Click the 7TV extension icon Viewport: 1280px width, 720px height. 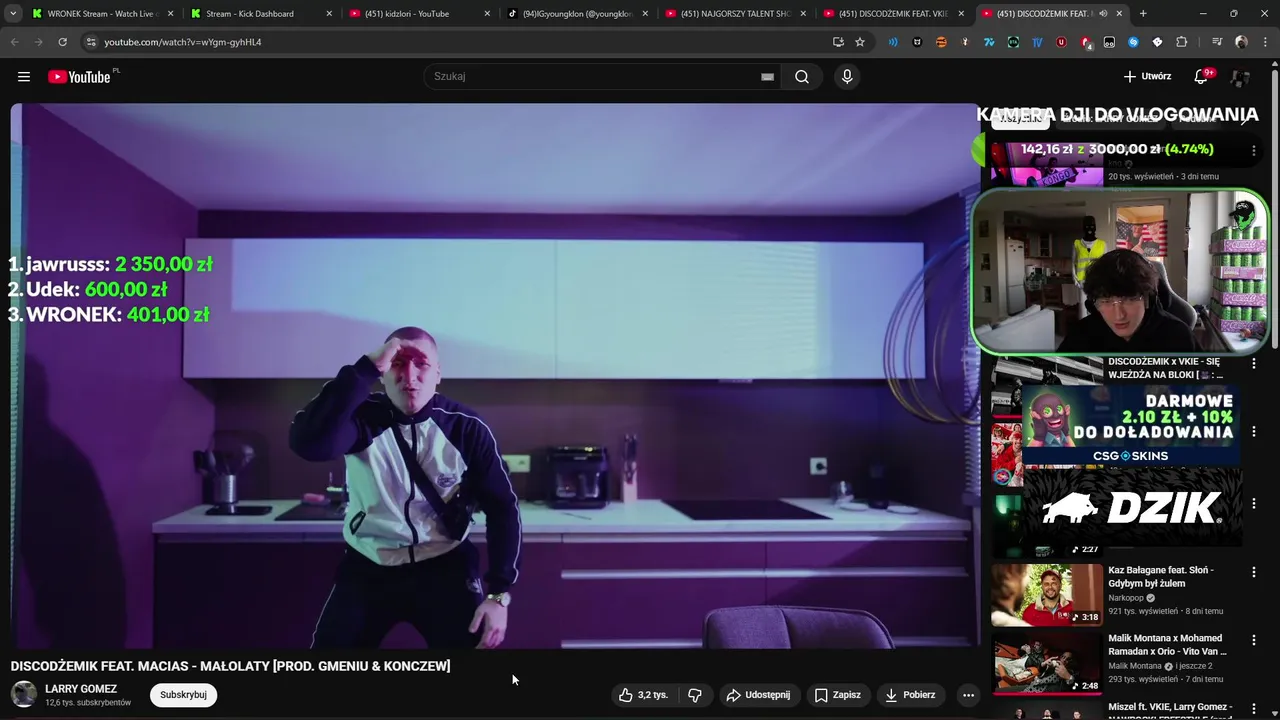point(989,42)
